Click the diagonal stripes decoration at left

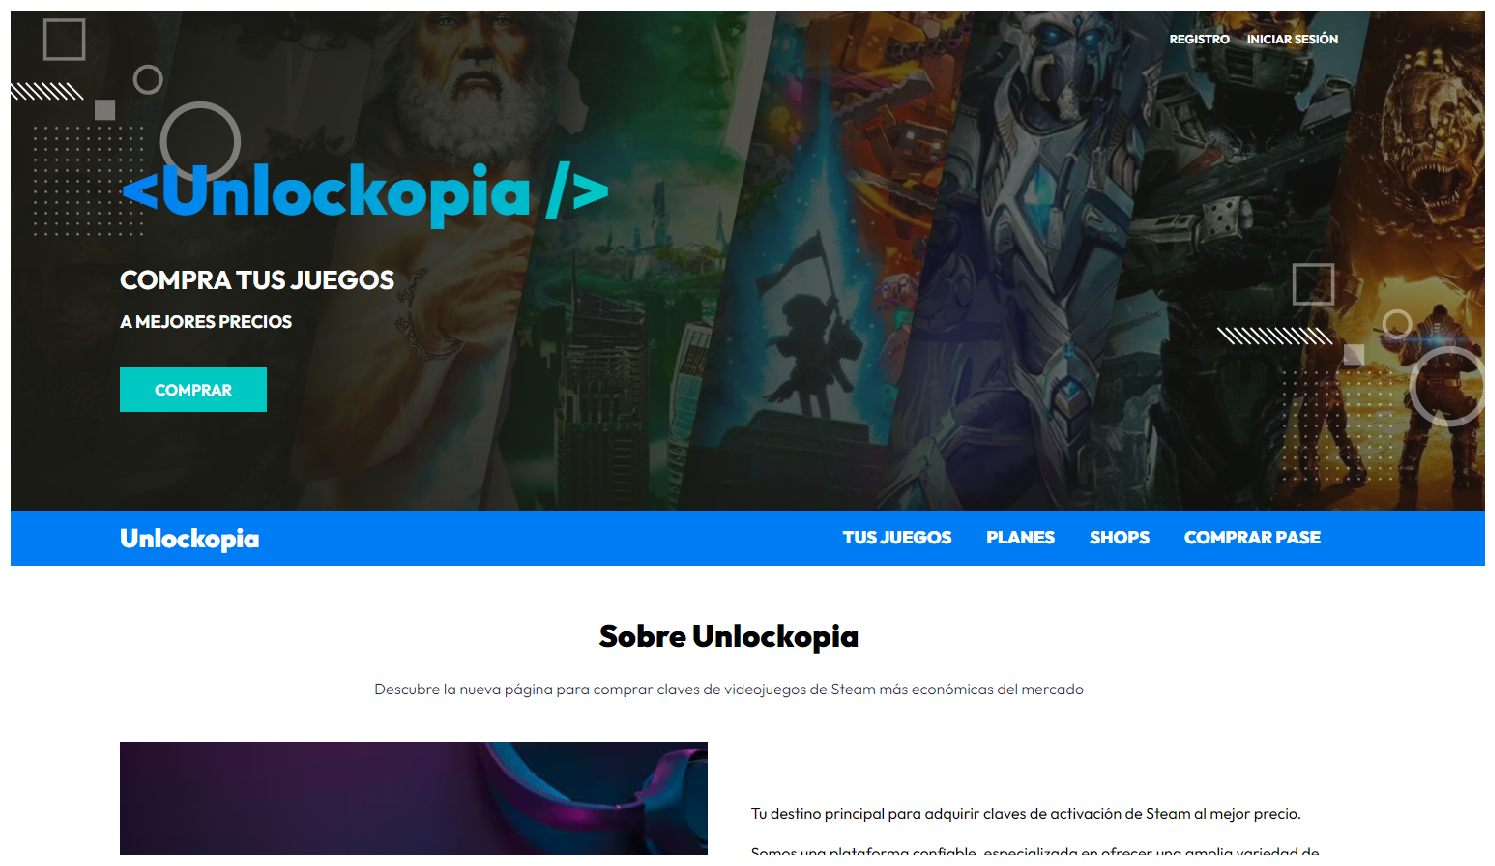coord(47,92)
